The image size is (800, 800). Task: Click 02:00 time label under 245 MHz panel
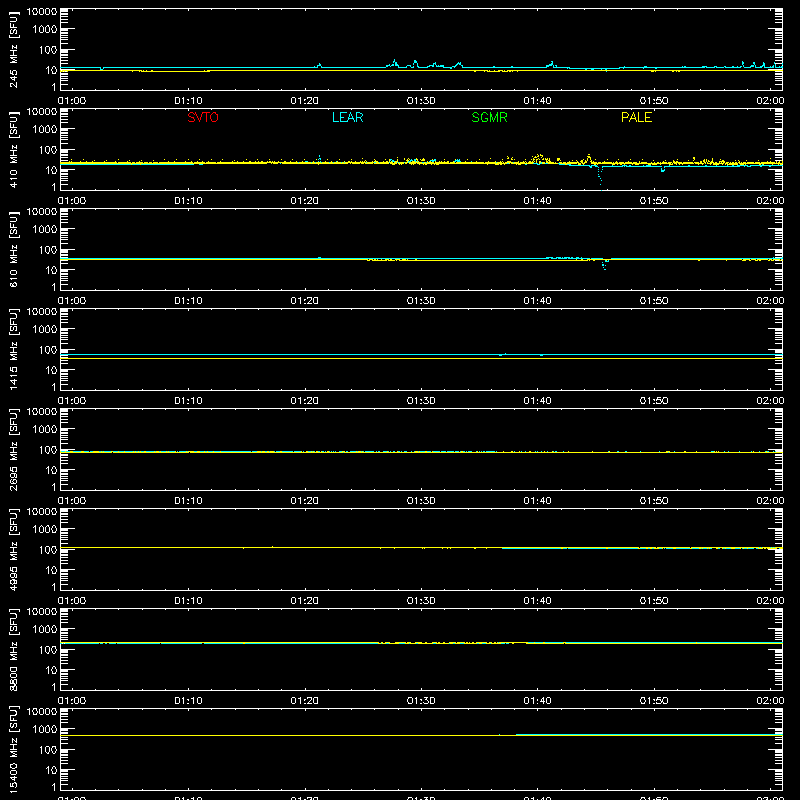click(x=770, y=101)
